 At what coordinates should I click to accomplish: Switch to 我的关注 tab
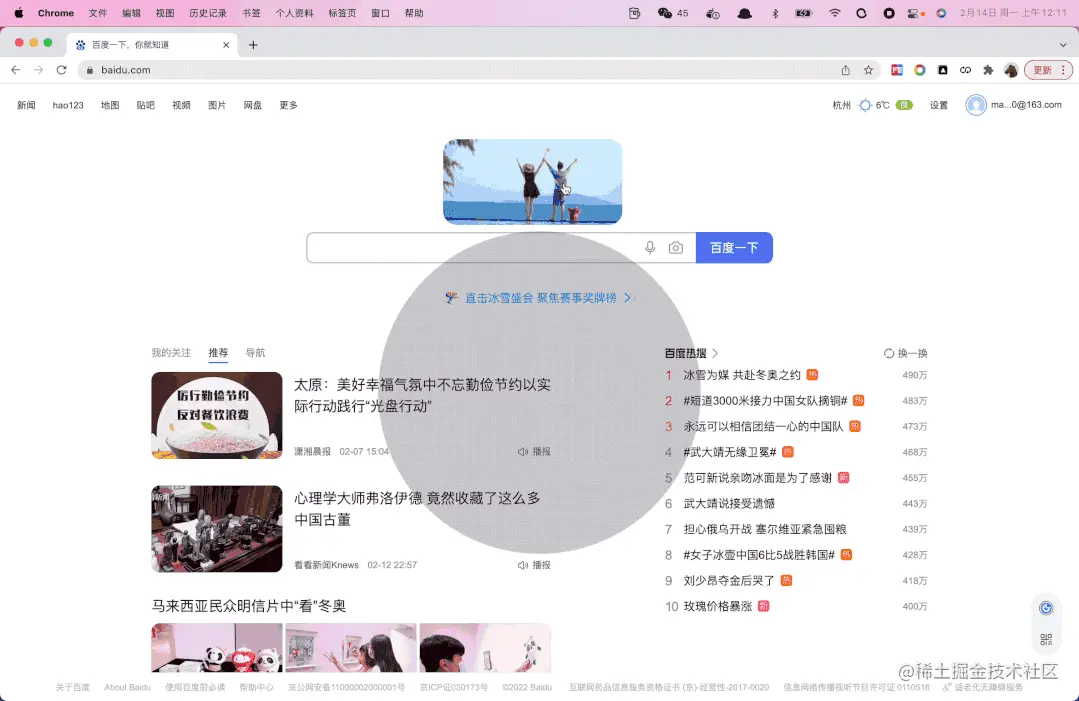coord(171,353)
